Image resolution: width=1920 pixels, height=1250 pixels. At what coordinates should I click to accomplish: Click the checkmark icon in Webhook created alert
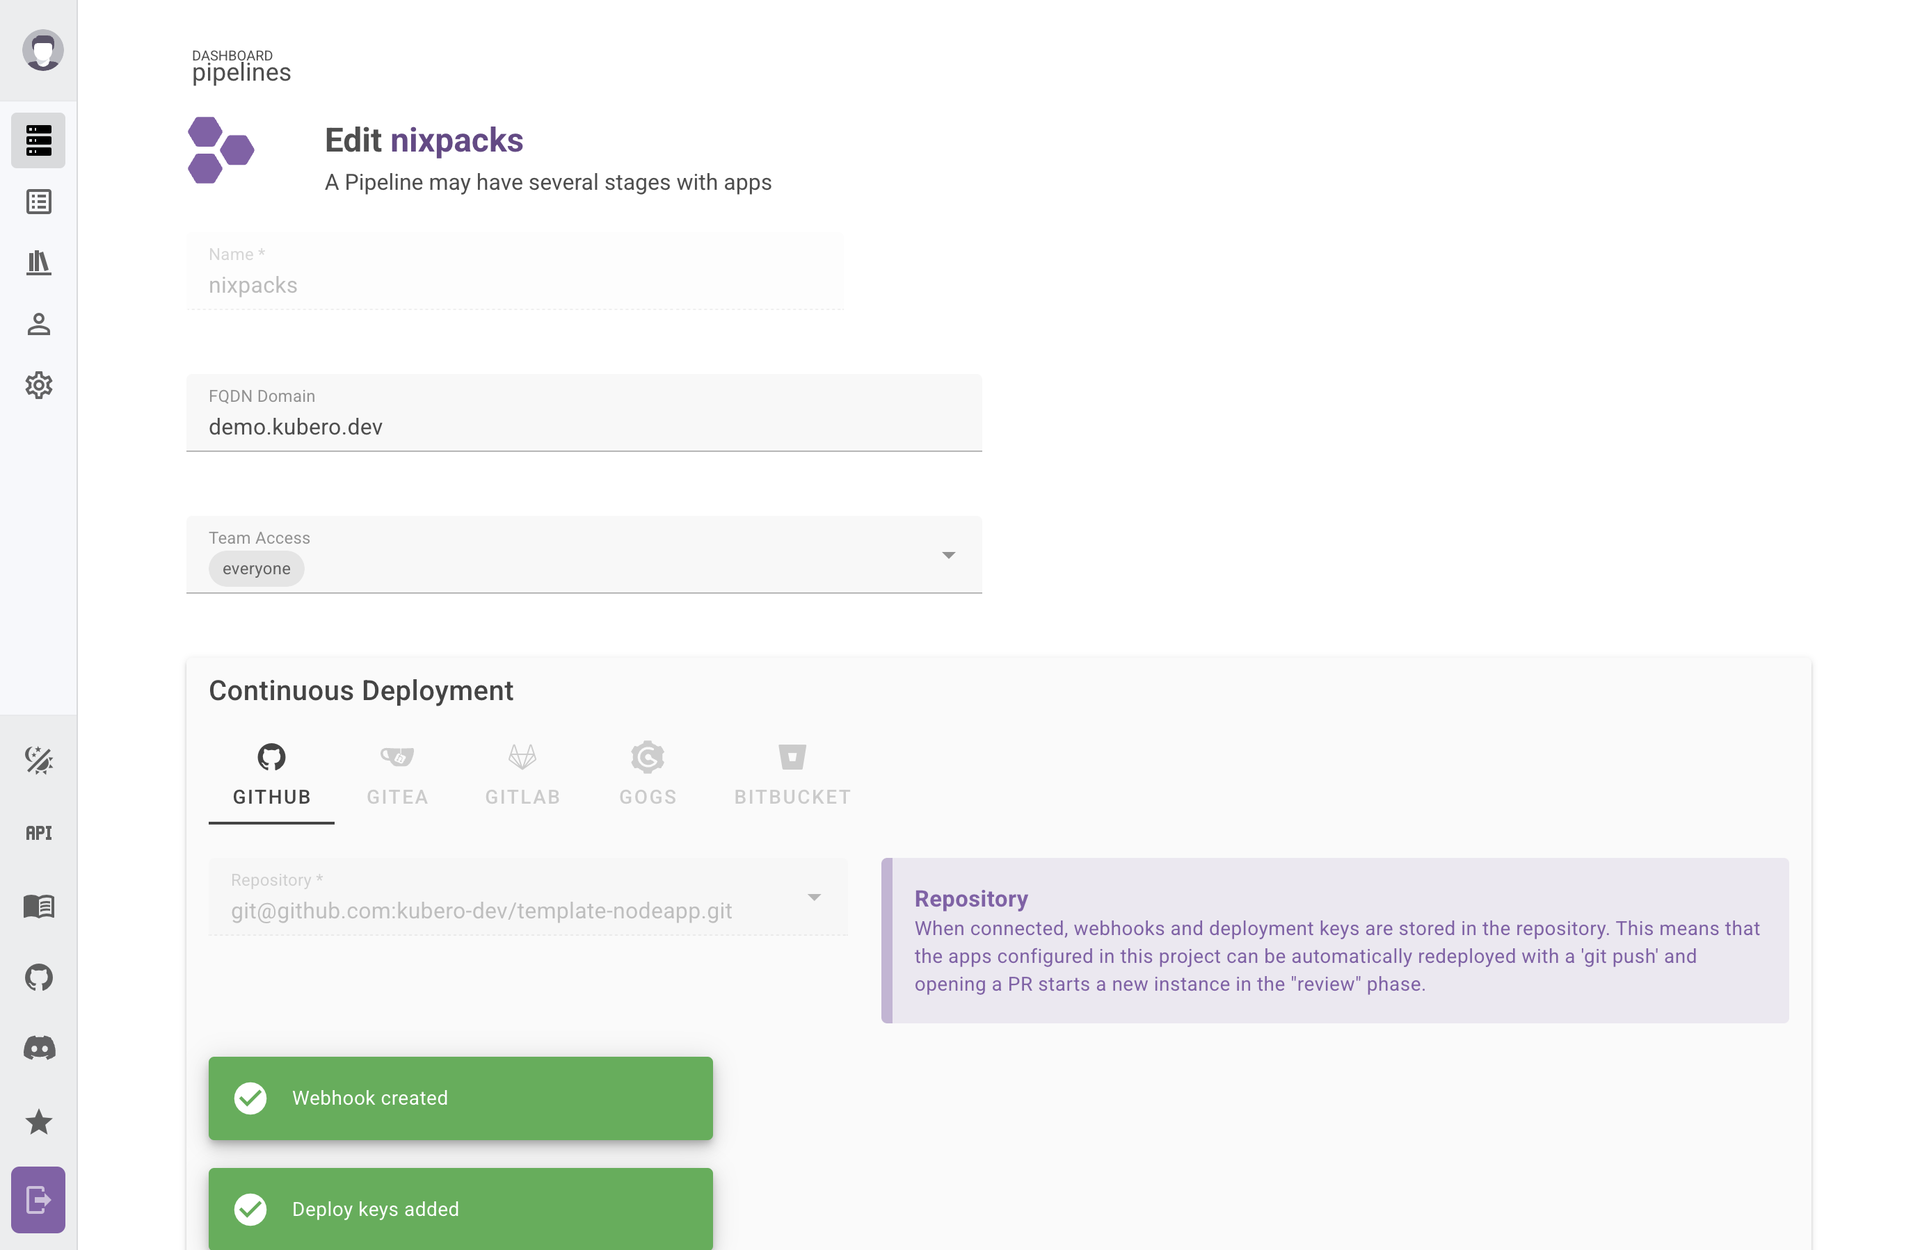pyautogui.click(x=251, y=1098)
